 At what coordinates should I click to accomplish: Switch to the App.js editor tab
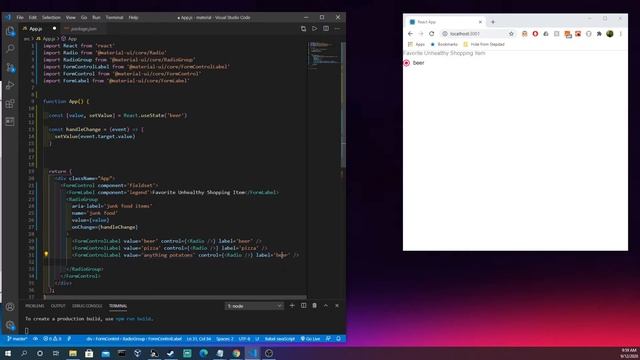tap(39, 29)
